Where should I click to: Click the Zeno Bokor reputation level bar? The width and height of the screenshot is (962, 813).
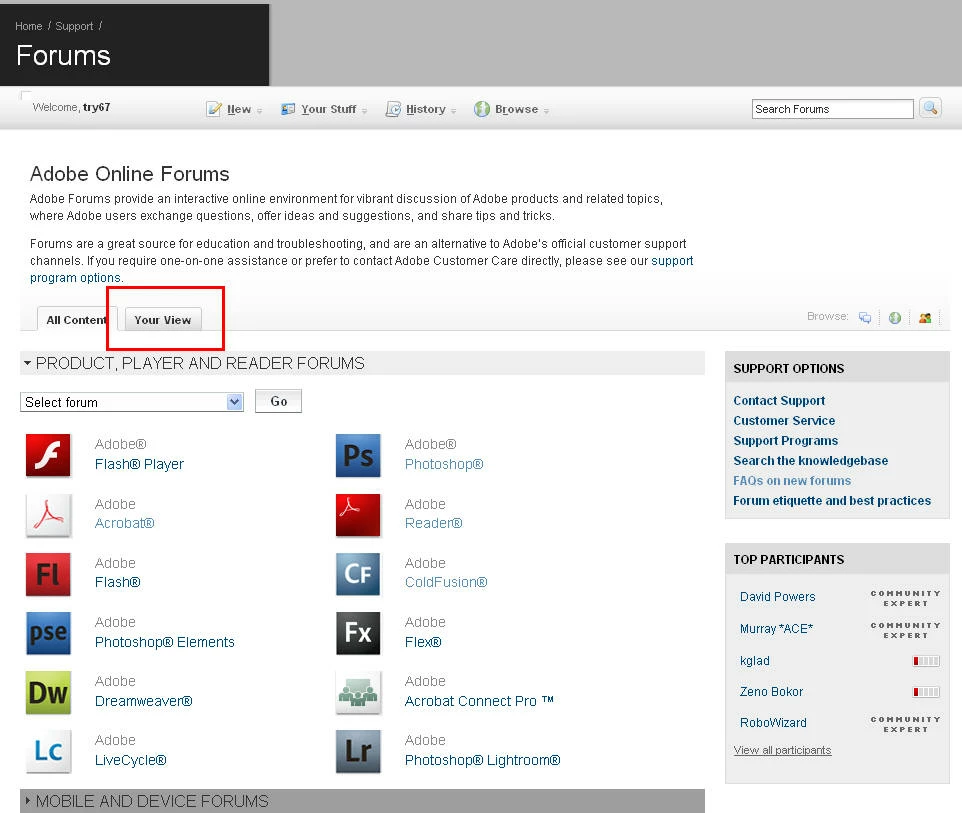tap(926, 692)
